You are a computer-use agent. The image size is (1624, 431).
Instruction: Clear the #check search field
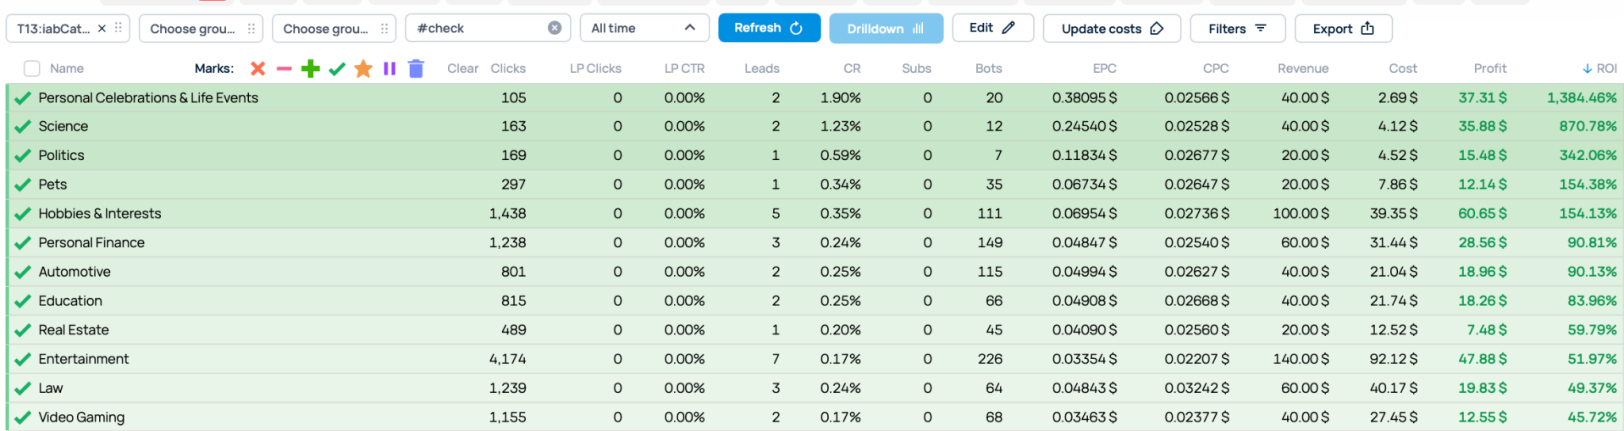pyautogui.click(x=555, y=29)
